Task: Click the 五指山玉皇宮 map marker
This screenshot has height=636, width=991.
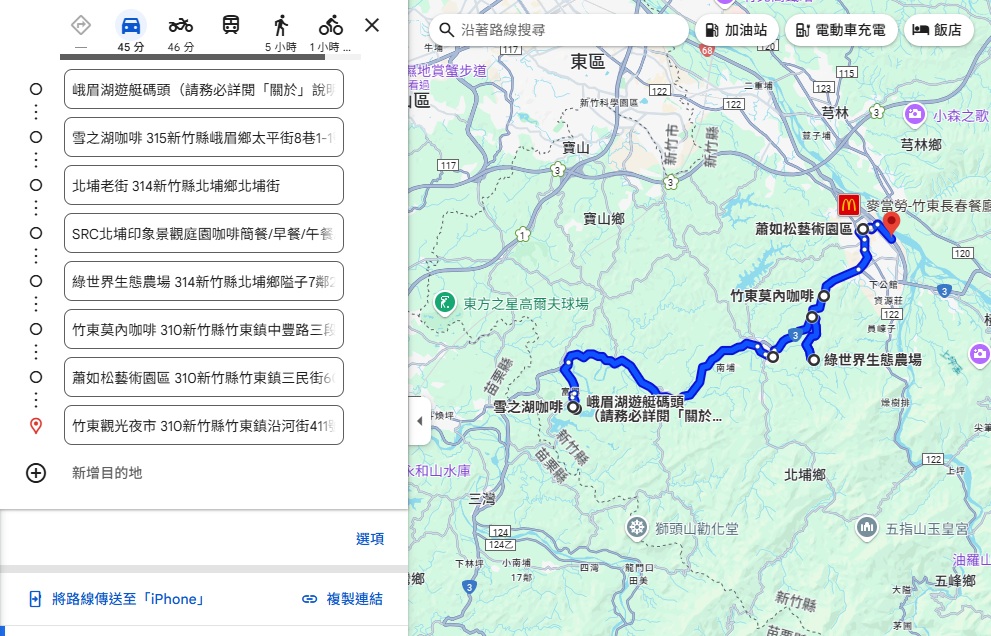Action: click(x=866, y=528)
